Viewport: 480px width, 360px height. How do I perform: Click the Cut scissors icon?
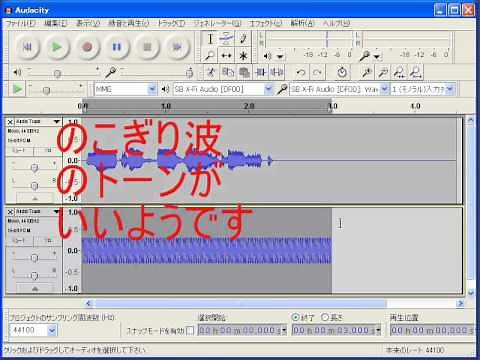211,72
